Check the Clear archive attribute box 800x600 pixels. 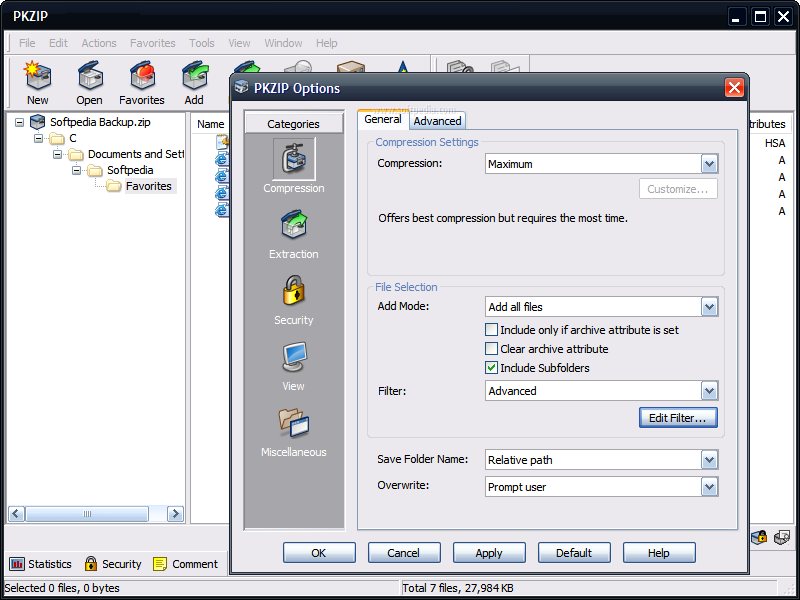pos(491,348)
